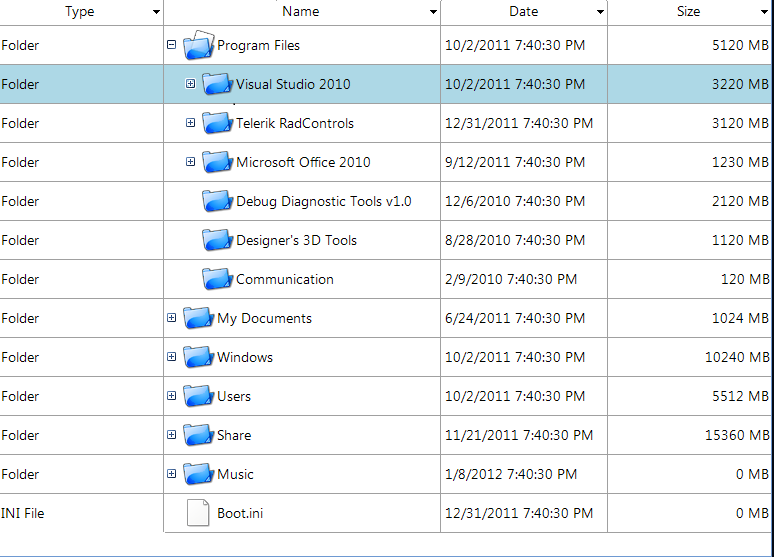Viewport: 774px width, 557px height.
Task: Click the Music folder icon
Action: 198,474
